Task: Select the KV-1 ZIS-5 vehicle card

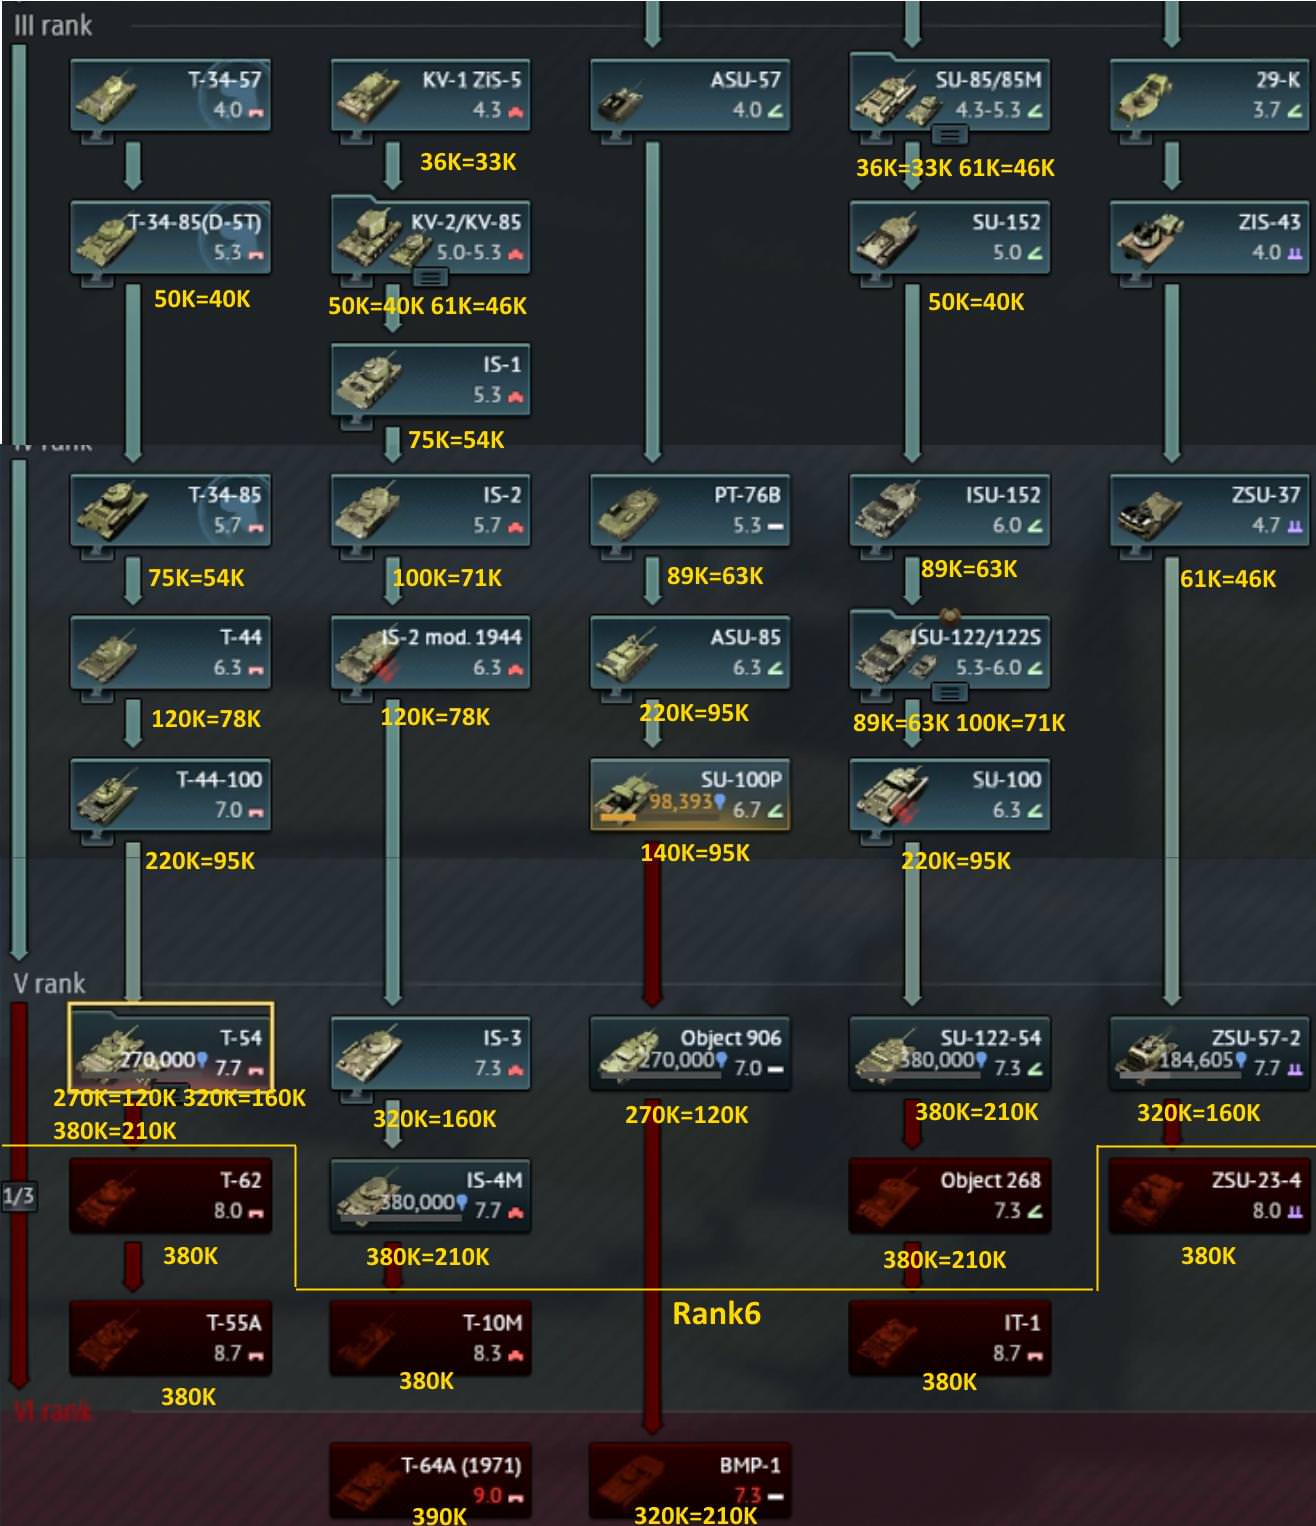Action: click(x=430, y=94)
